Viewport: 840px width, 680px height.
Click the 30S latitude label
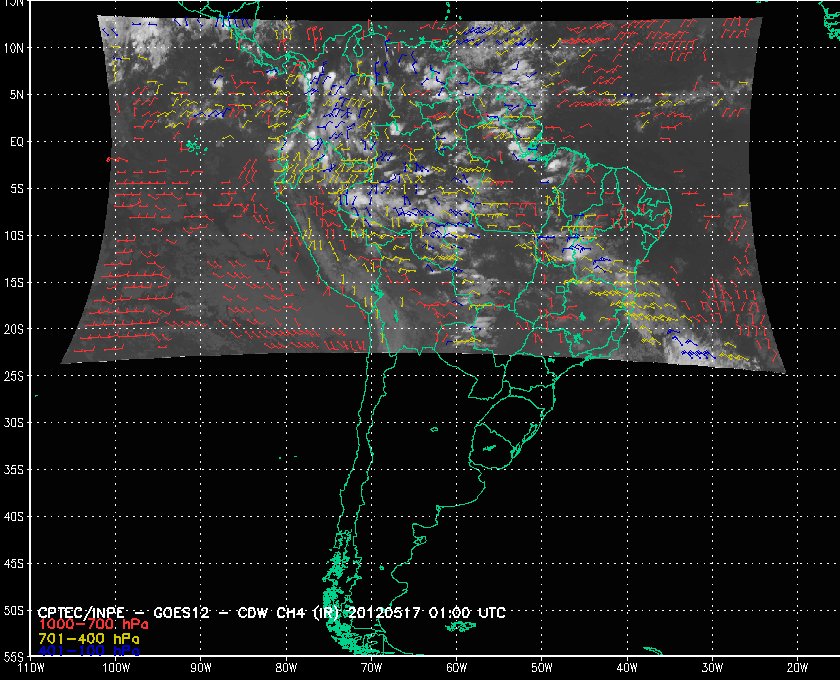coord(14,423)
